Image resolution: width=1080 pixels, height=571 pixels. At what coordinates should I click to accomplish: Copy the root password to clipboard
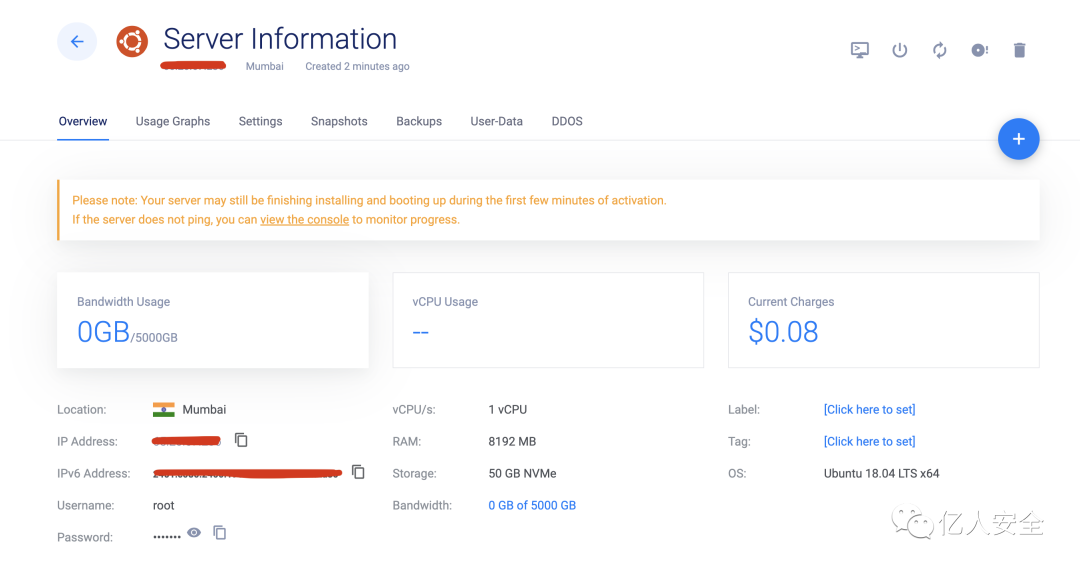pyautogui.click(x=220, y=533)
